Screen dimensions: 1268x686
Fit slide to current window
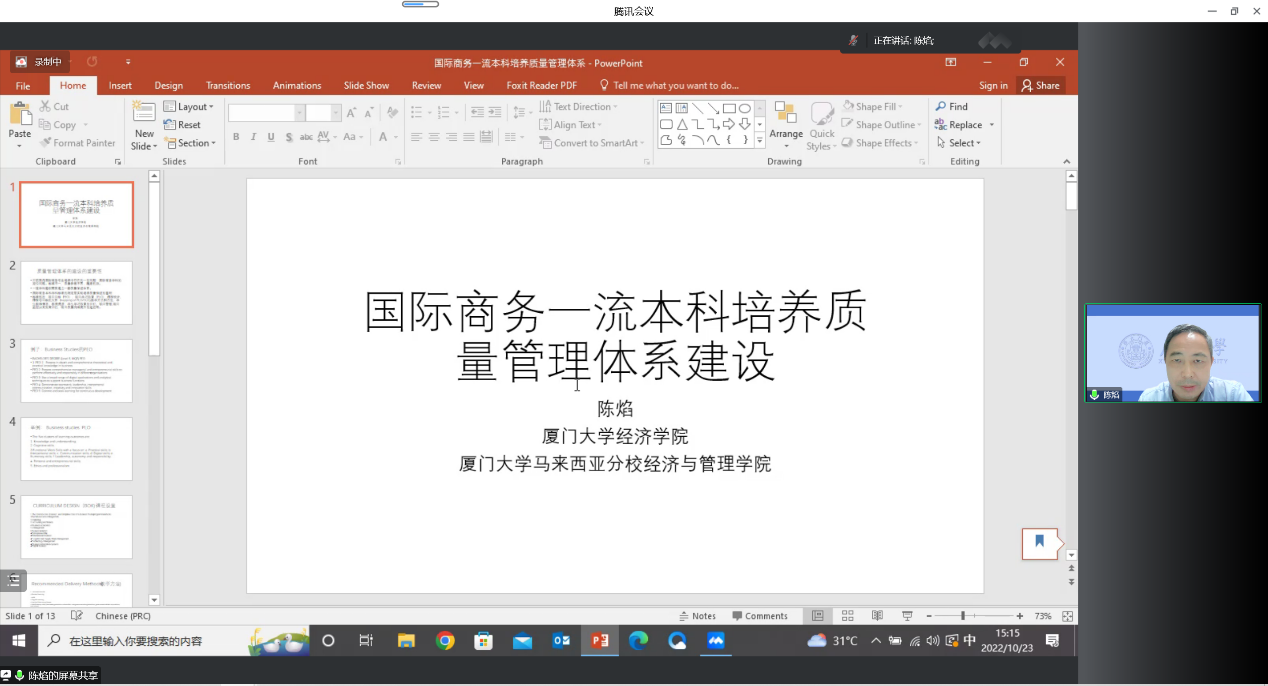[x=1068, y=616]
